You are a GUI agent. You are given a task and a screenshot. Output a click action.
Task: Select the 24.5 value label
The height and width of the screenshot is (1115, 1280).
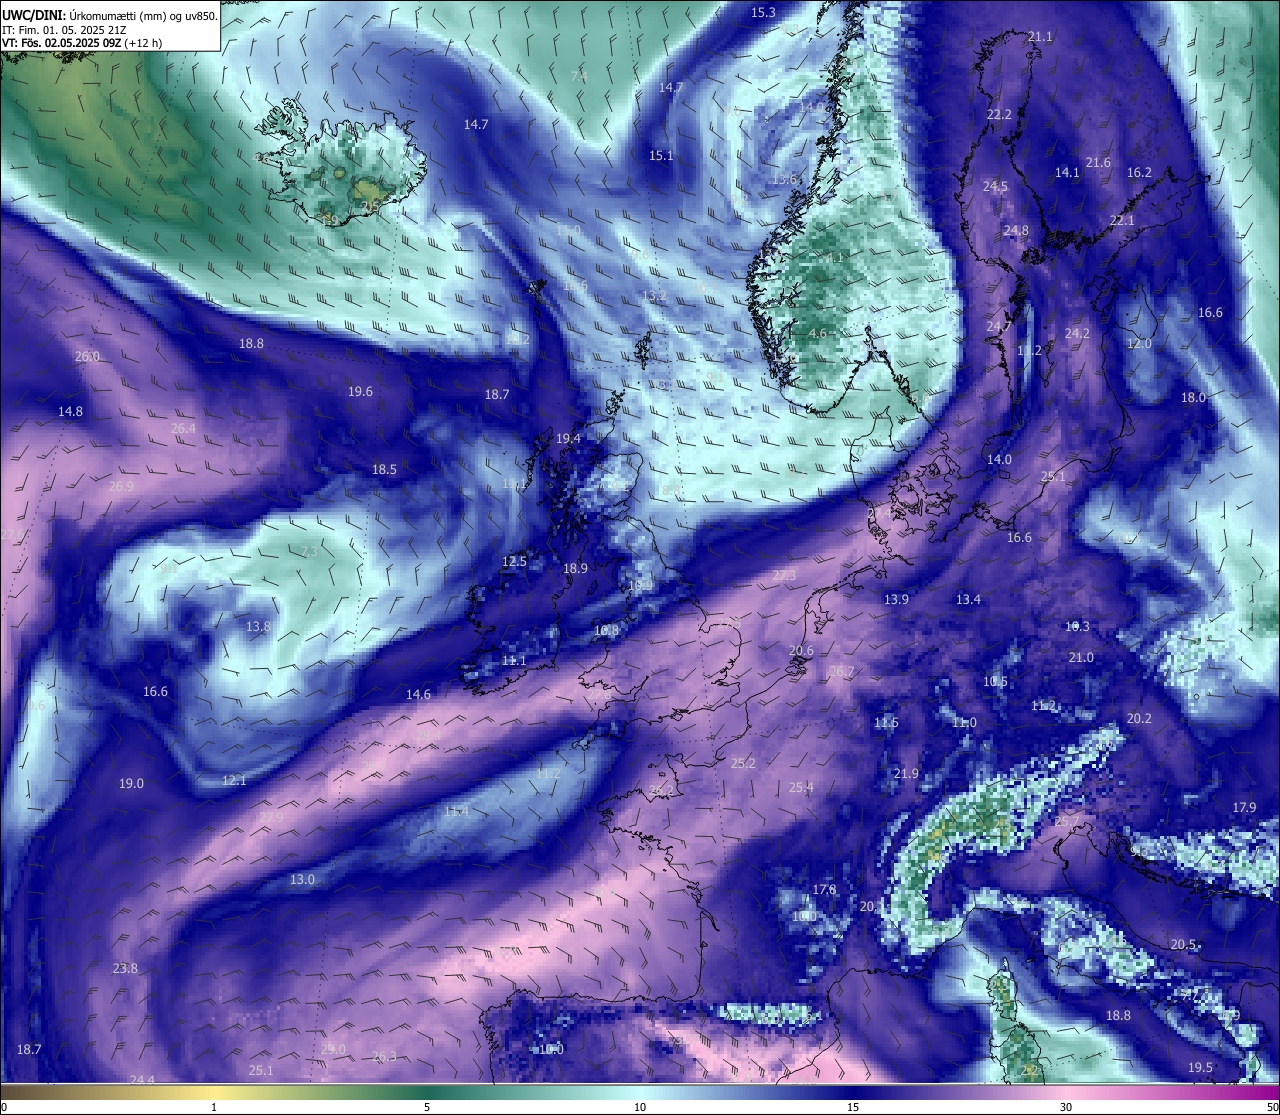(995, 186)
